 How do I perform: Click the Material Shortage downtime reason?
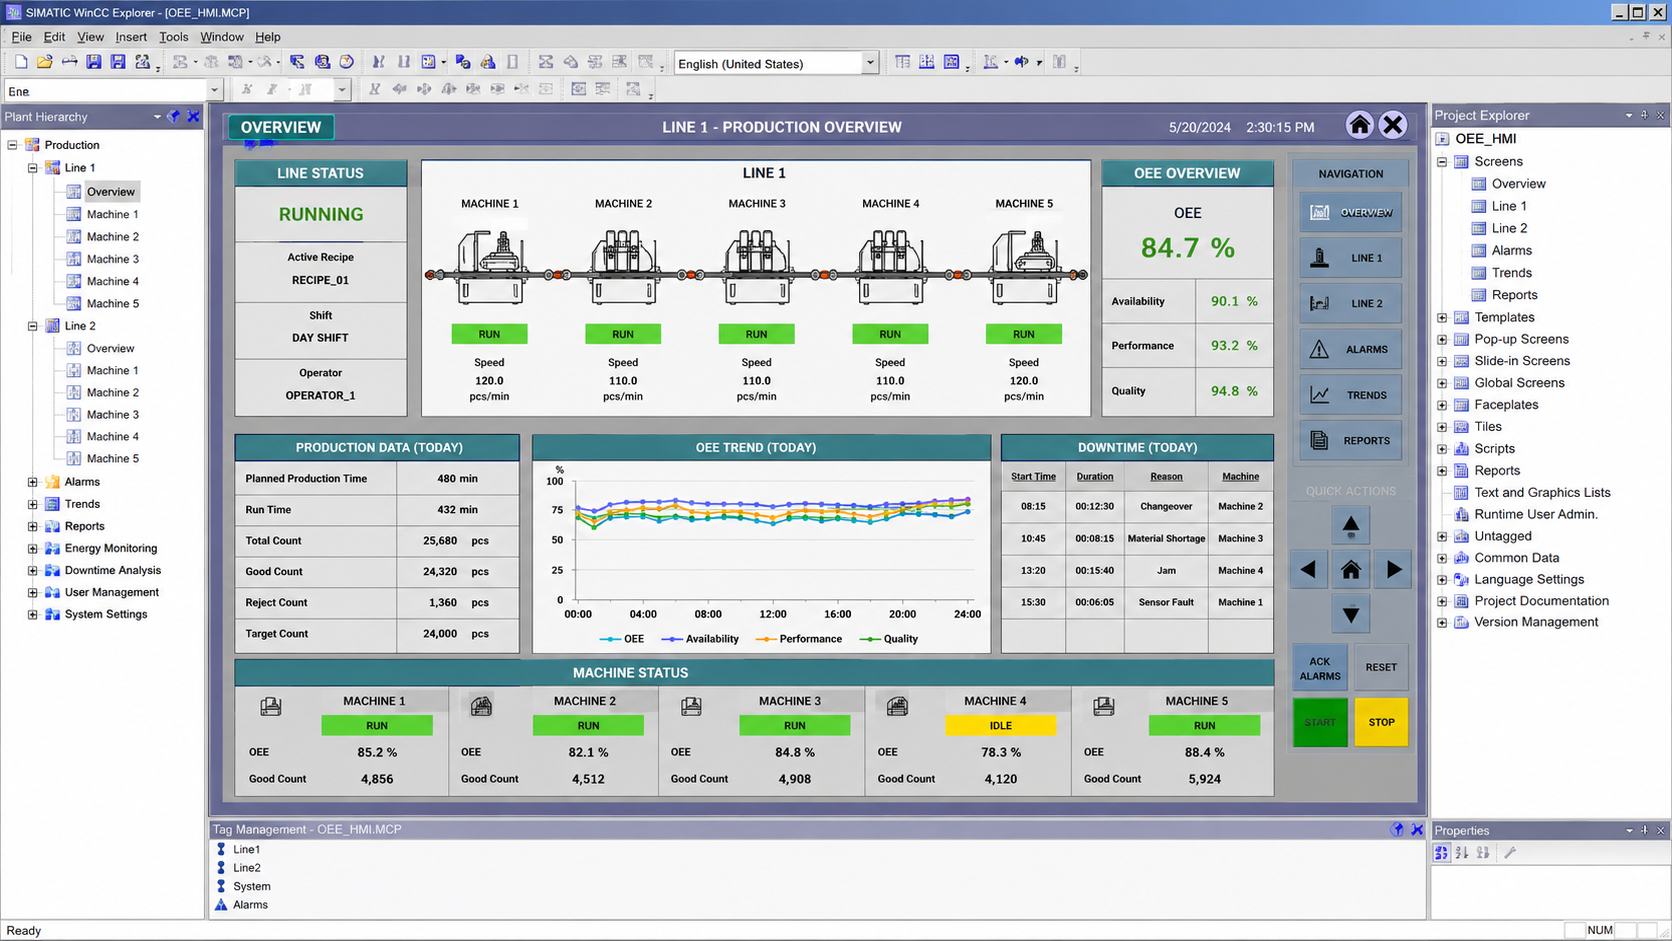[x=1166, y=539]
